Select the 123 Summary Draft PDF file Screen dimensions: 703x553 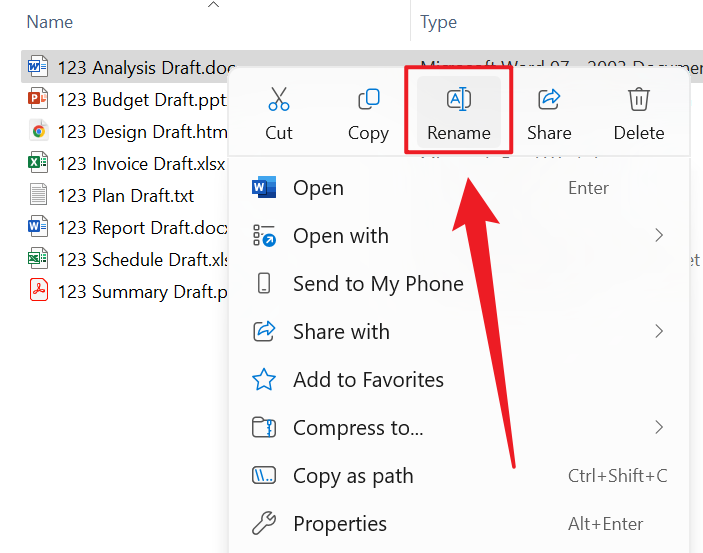(x=142, y=292)
